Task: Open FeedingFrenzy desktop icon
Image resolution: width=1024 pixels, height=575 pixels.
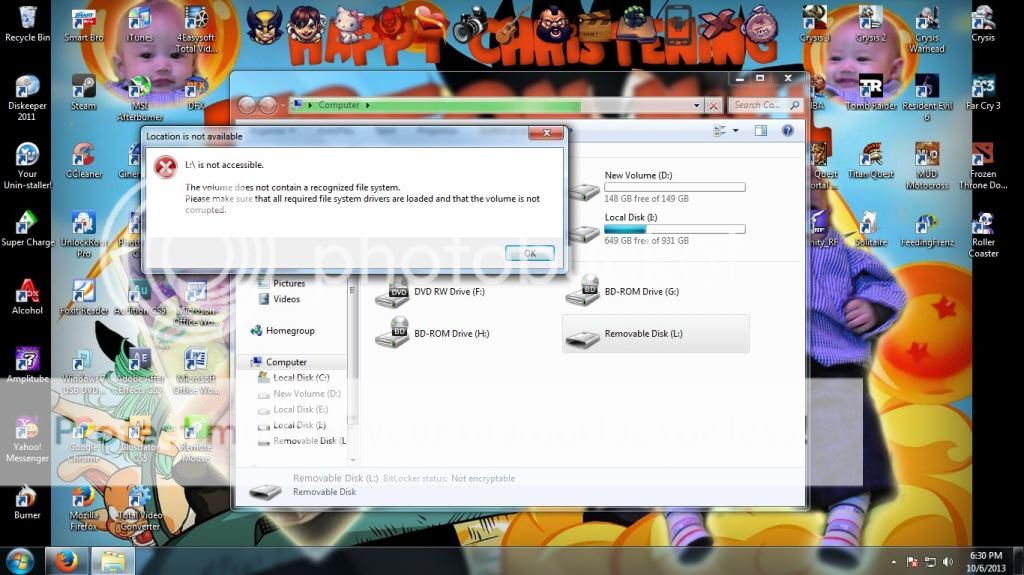Action: tap(927, 229)
